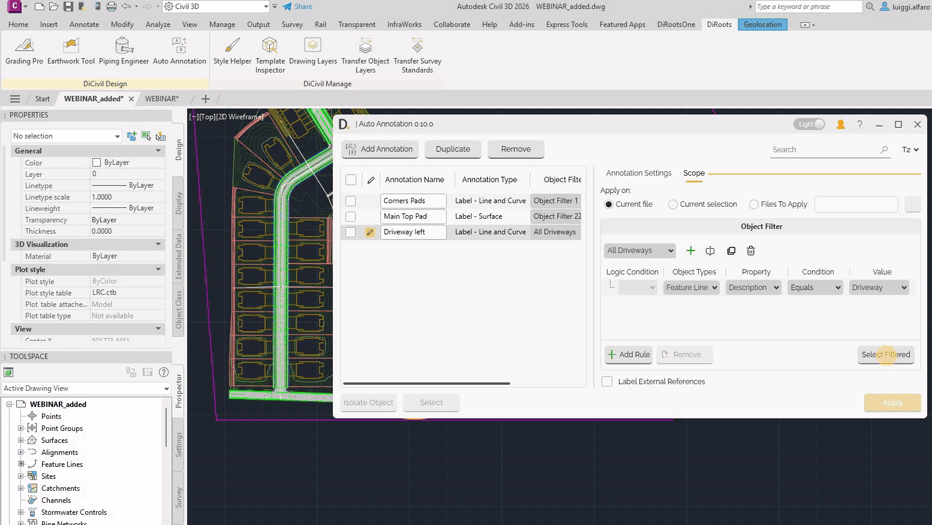The height and width of the screenshot is (525, 932).
Task: Click the Add Rule button
Action: click(x=629, y=354)
